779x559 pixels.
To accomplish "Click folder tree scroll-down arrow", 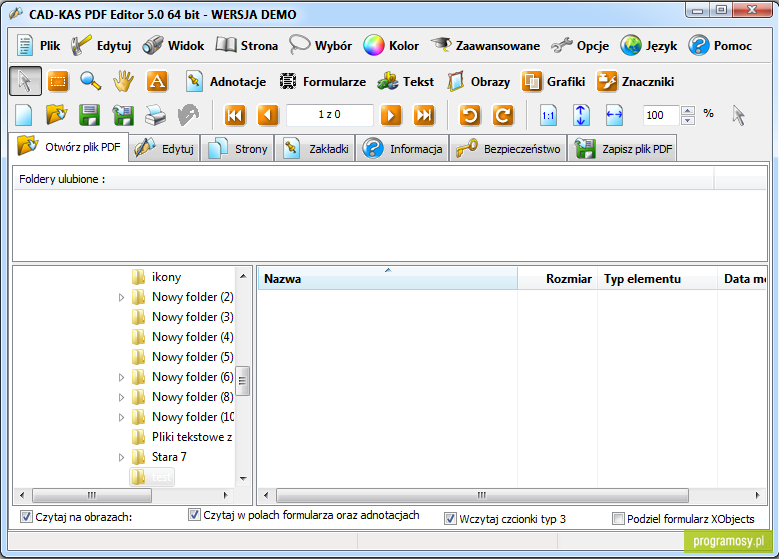I will pyautogui.click(x=243, y=479).
